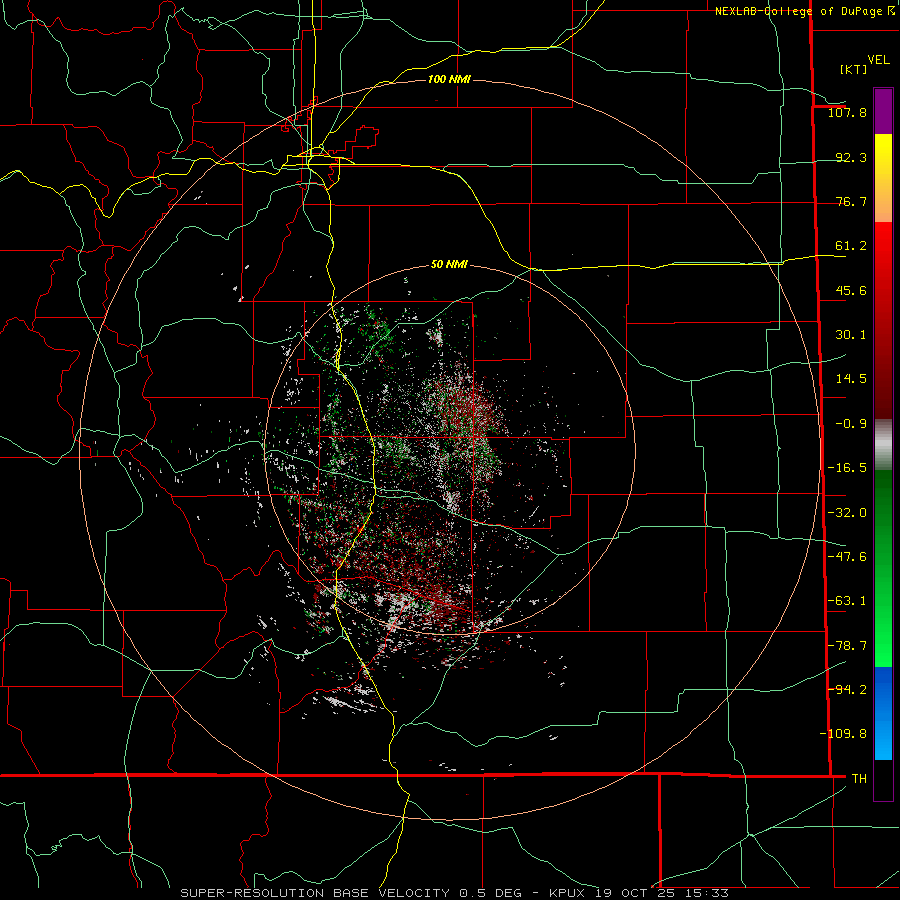
Task: Click the 92.3 velocity scale value
Action: tap(851, 157)
